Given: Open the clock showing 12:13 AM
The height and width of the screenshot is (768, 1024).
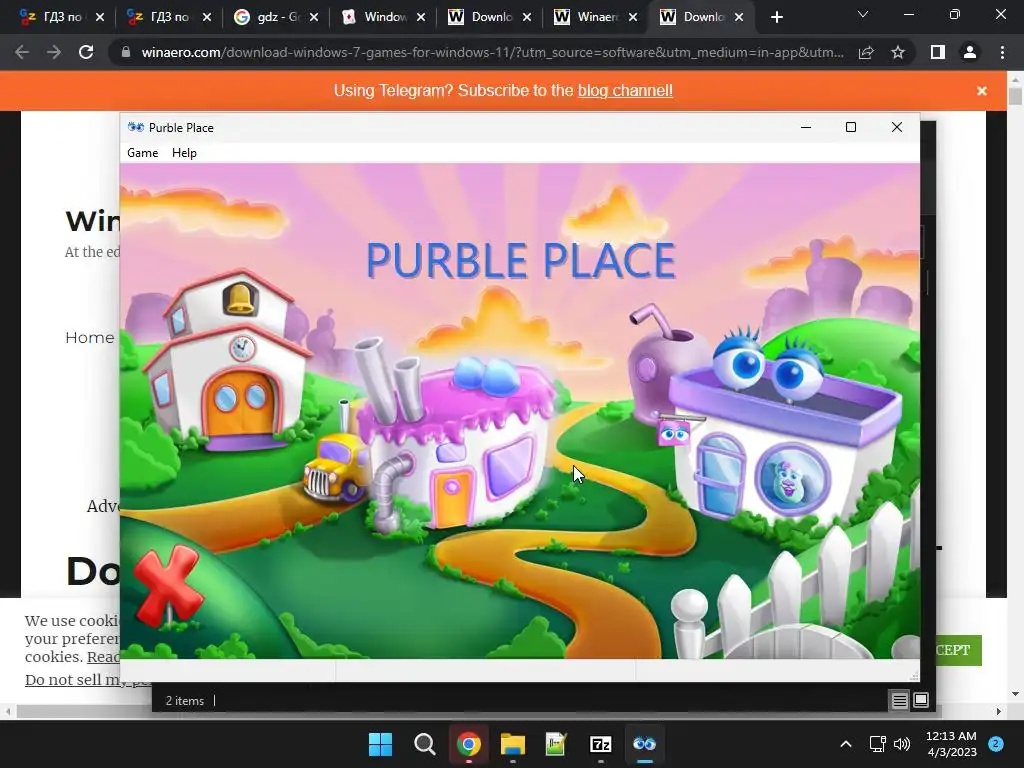Looking at the screenshot, I should 951,744.
